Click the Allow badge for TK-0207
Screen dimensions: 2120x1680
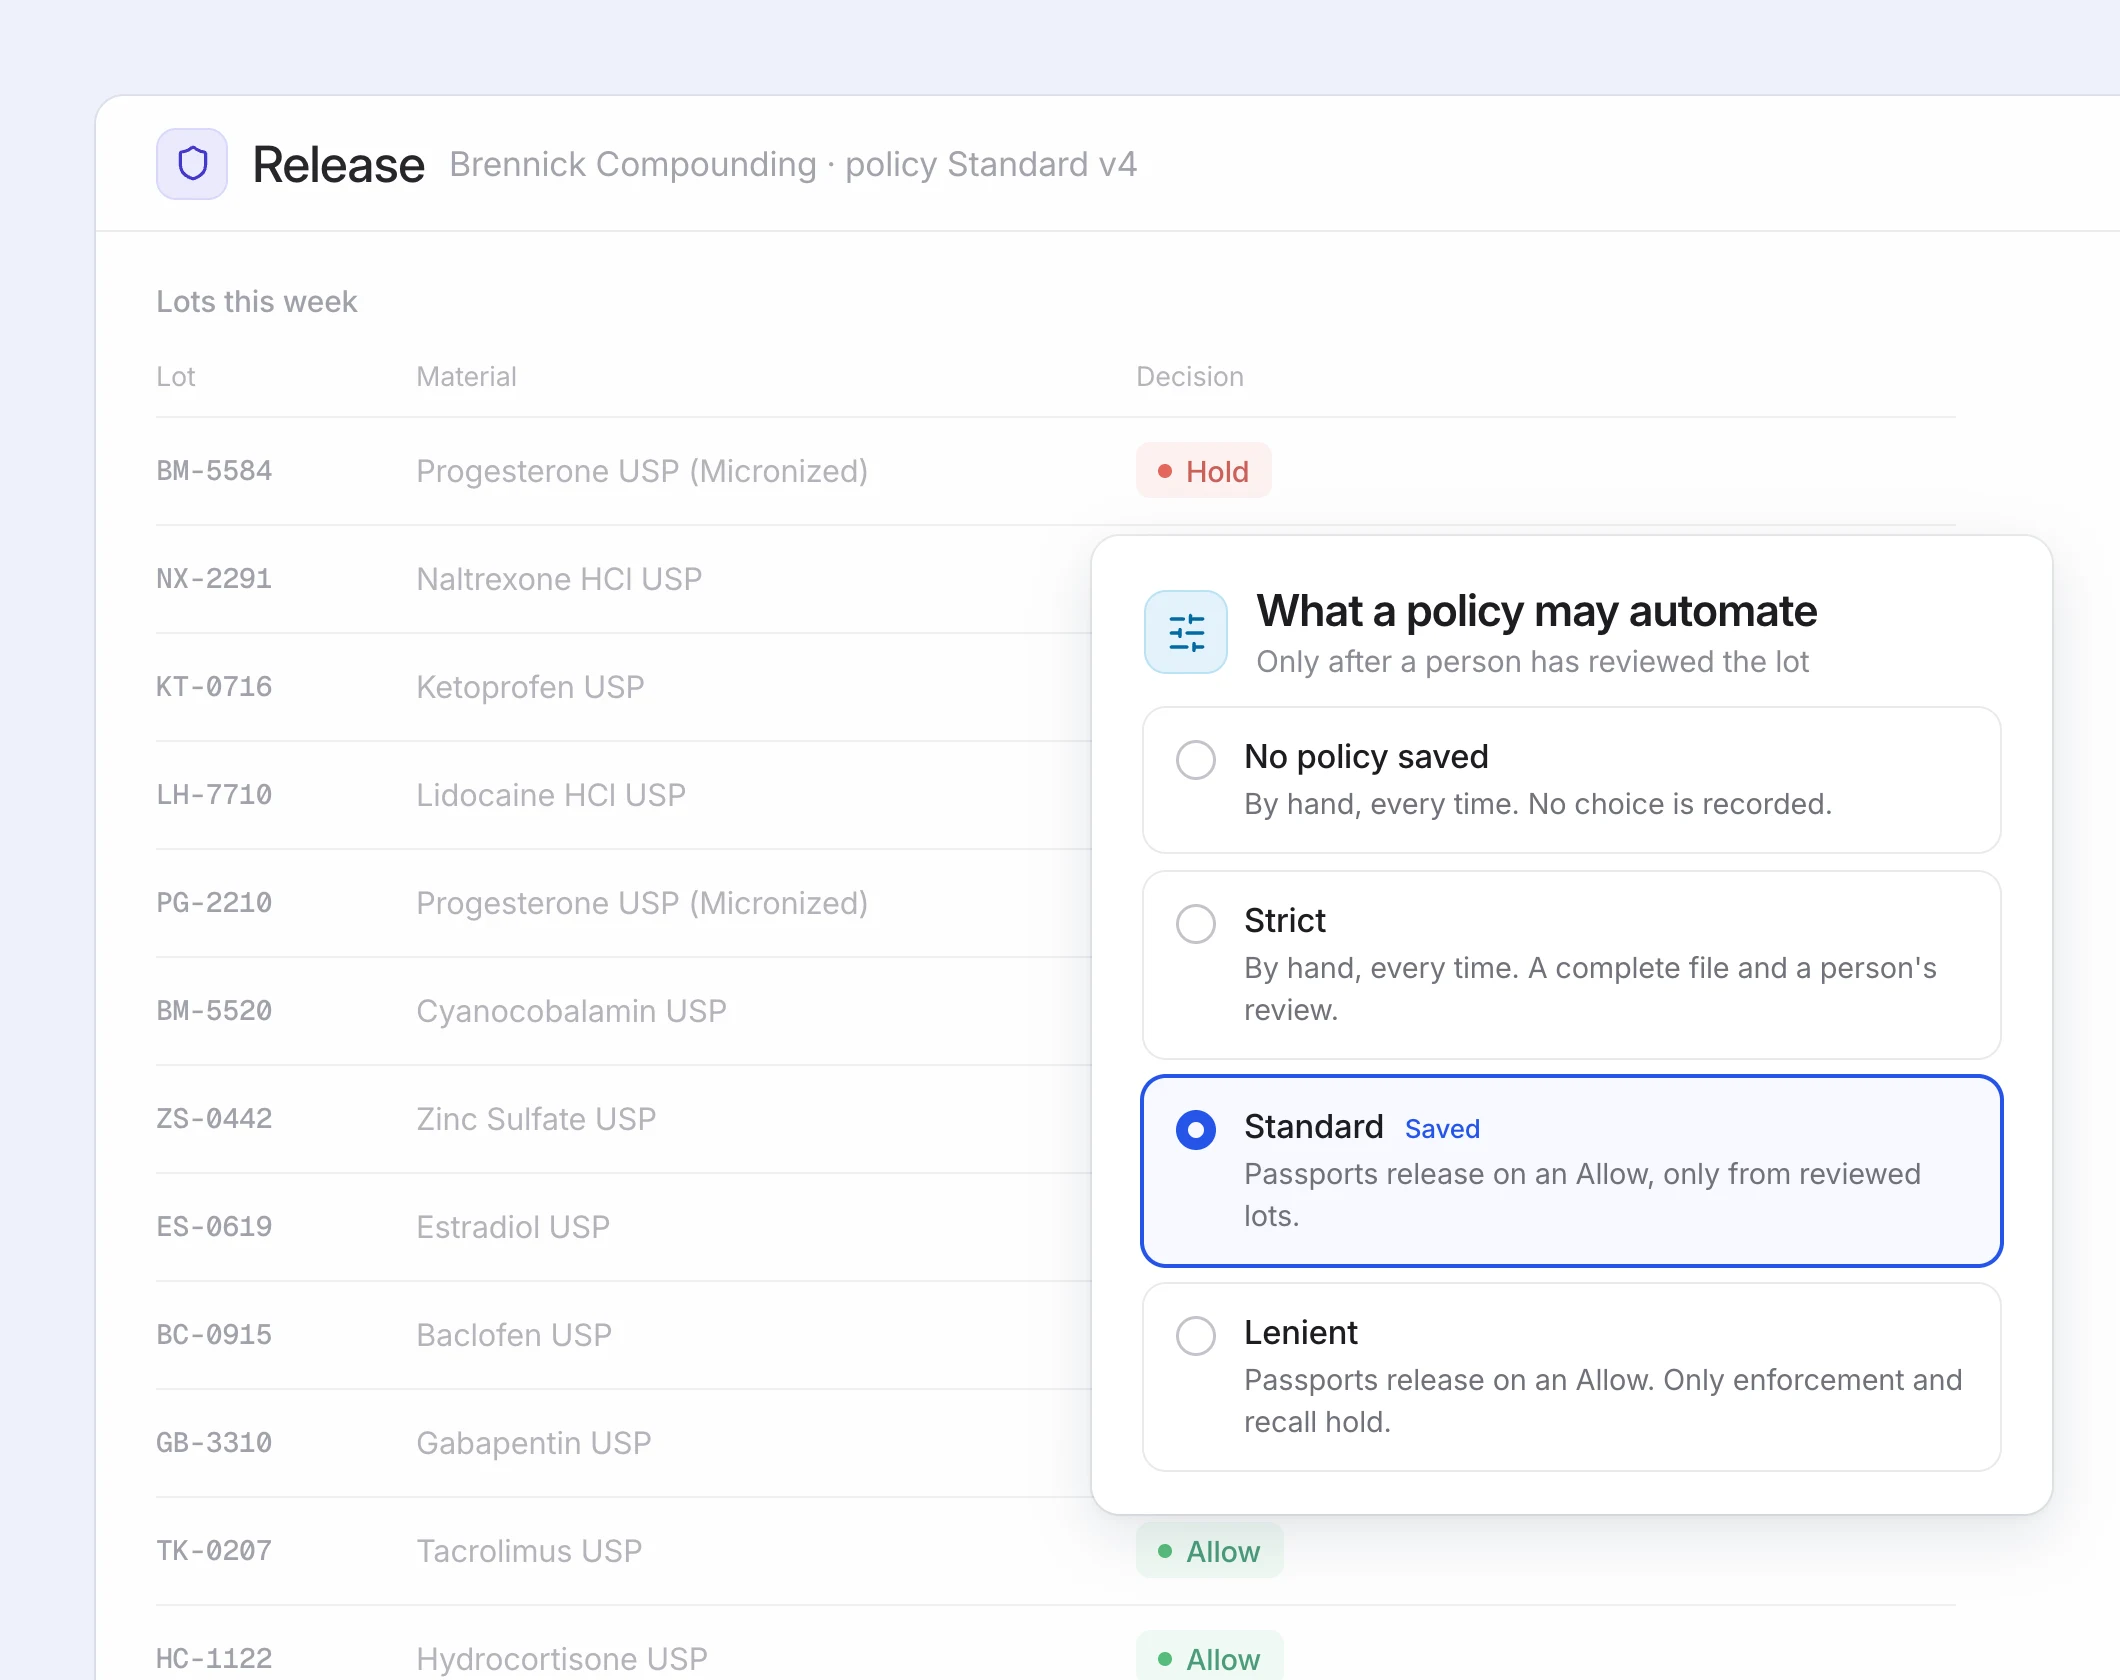(x=1210, y=1551)
